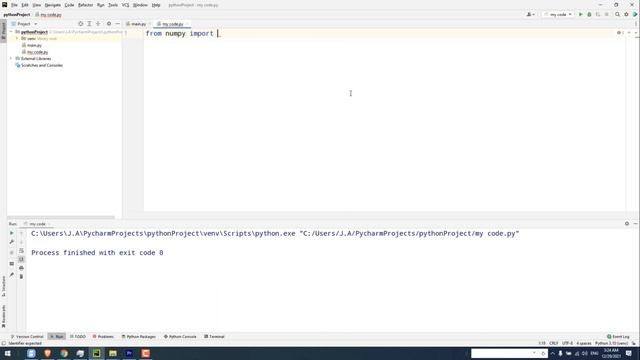Click CRLF line separator in status bar
Image resolution: width=640 pixels, height=360 pixels.
[x=553, y=343]
